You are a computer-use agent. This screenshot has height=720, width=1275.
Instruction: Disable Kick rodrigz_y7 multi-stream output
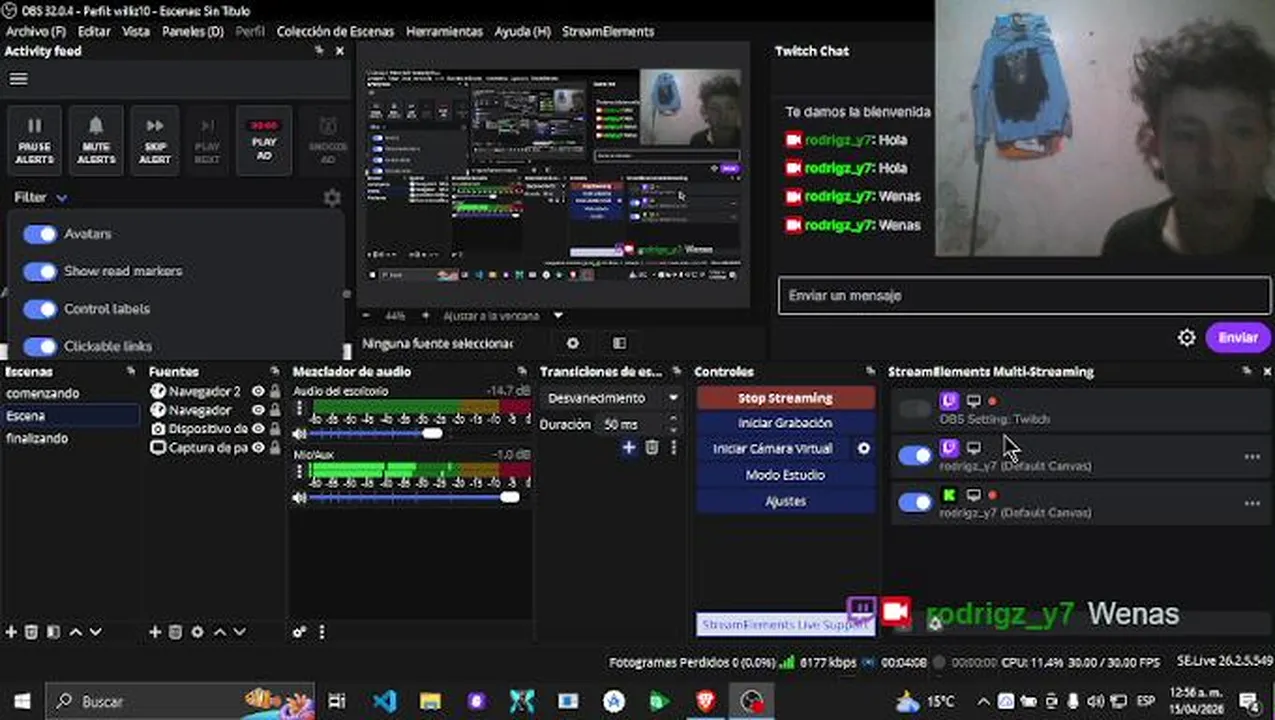point(915,502)
